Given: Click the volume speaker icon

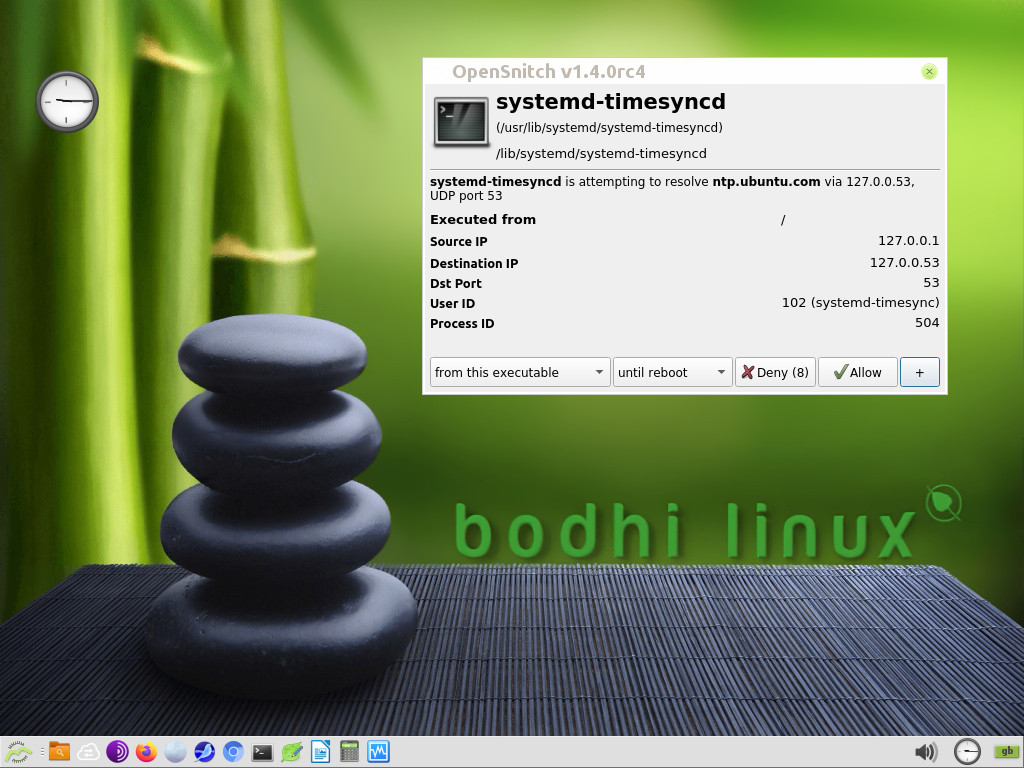Looking at the screenshot, I should coord(925,752).
